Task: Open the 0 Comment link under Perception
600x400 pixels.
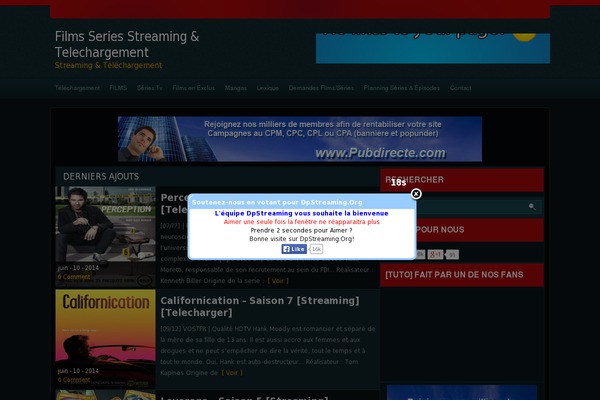Action: pyautogui.click(x=74, y=277)
